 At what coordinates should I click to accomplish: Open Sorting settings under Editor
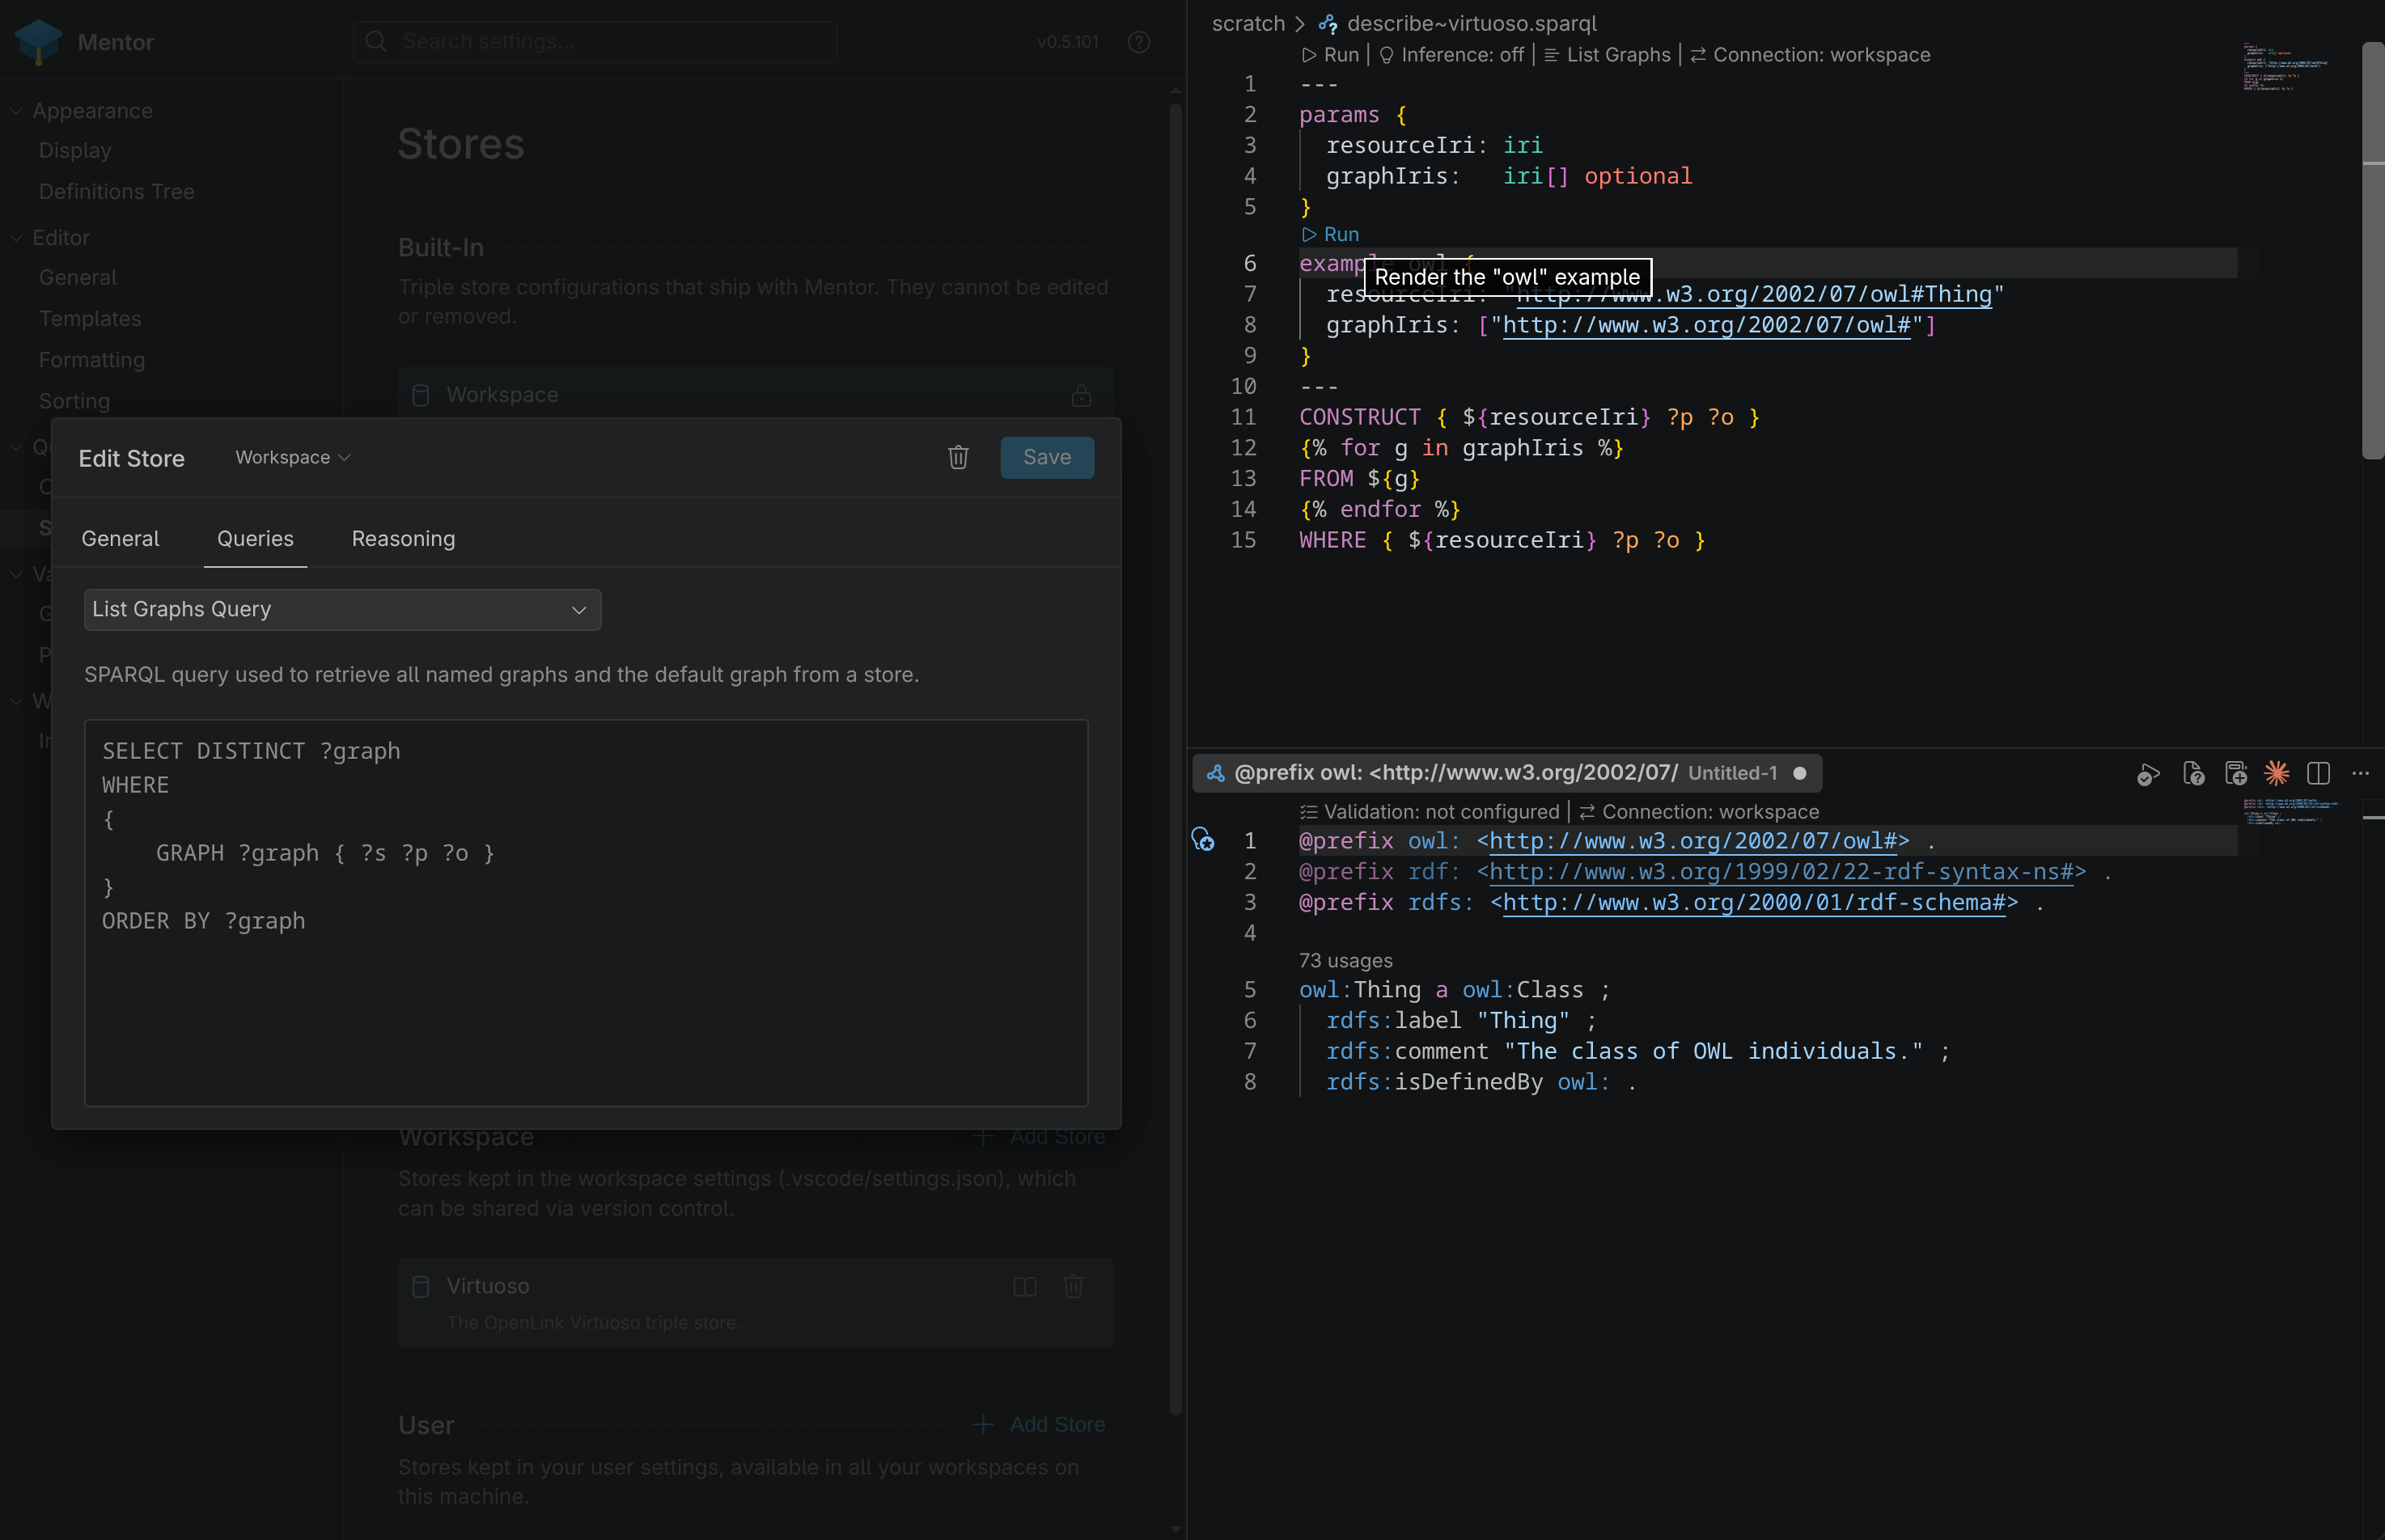point(74,400)
